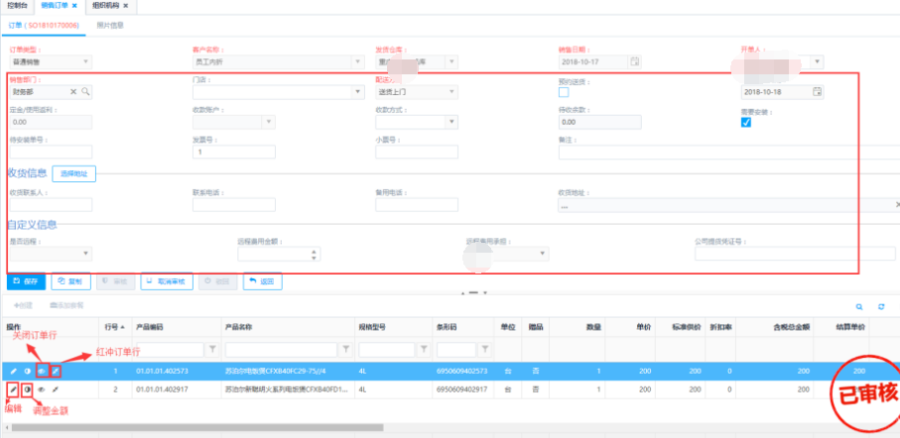Open the calendar picker for 销售日期
The height and width of the screenshot is (438, 900).
(x=634, y=61)
